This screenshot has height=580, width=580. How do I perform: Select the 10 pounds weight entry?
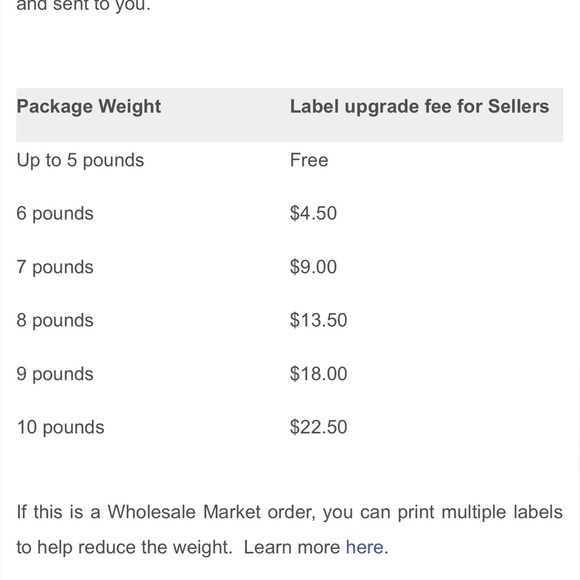(x=61, y=427)
